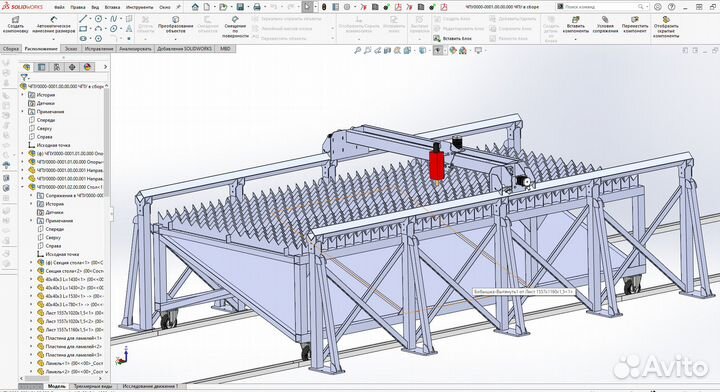Toggle the menu bar pin icon
Viewport: 720px width, 392px height.
pyautogui.click(x=179, y=7)
